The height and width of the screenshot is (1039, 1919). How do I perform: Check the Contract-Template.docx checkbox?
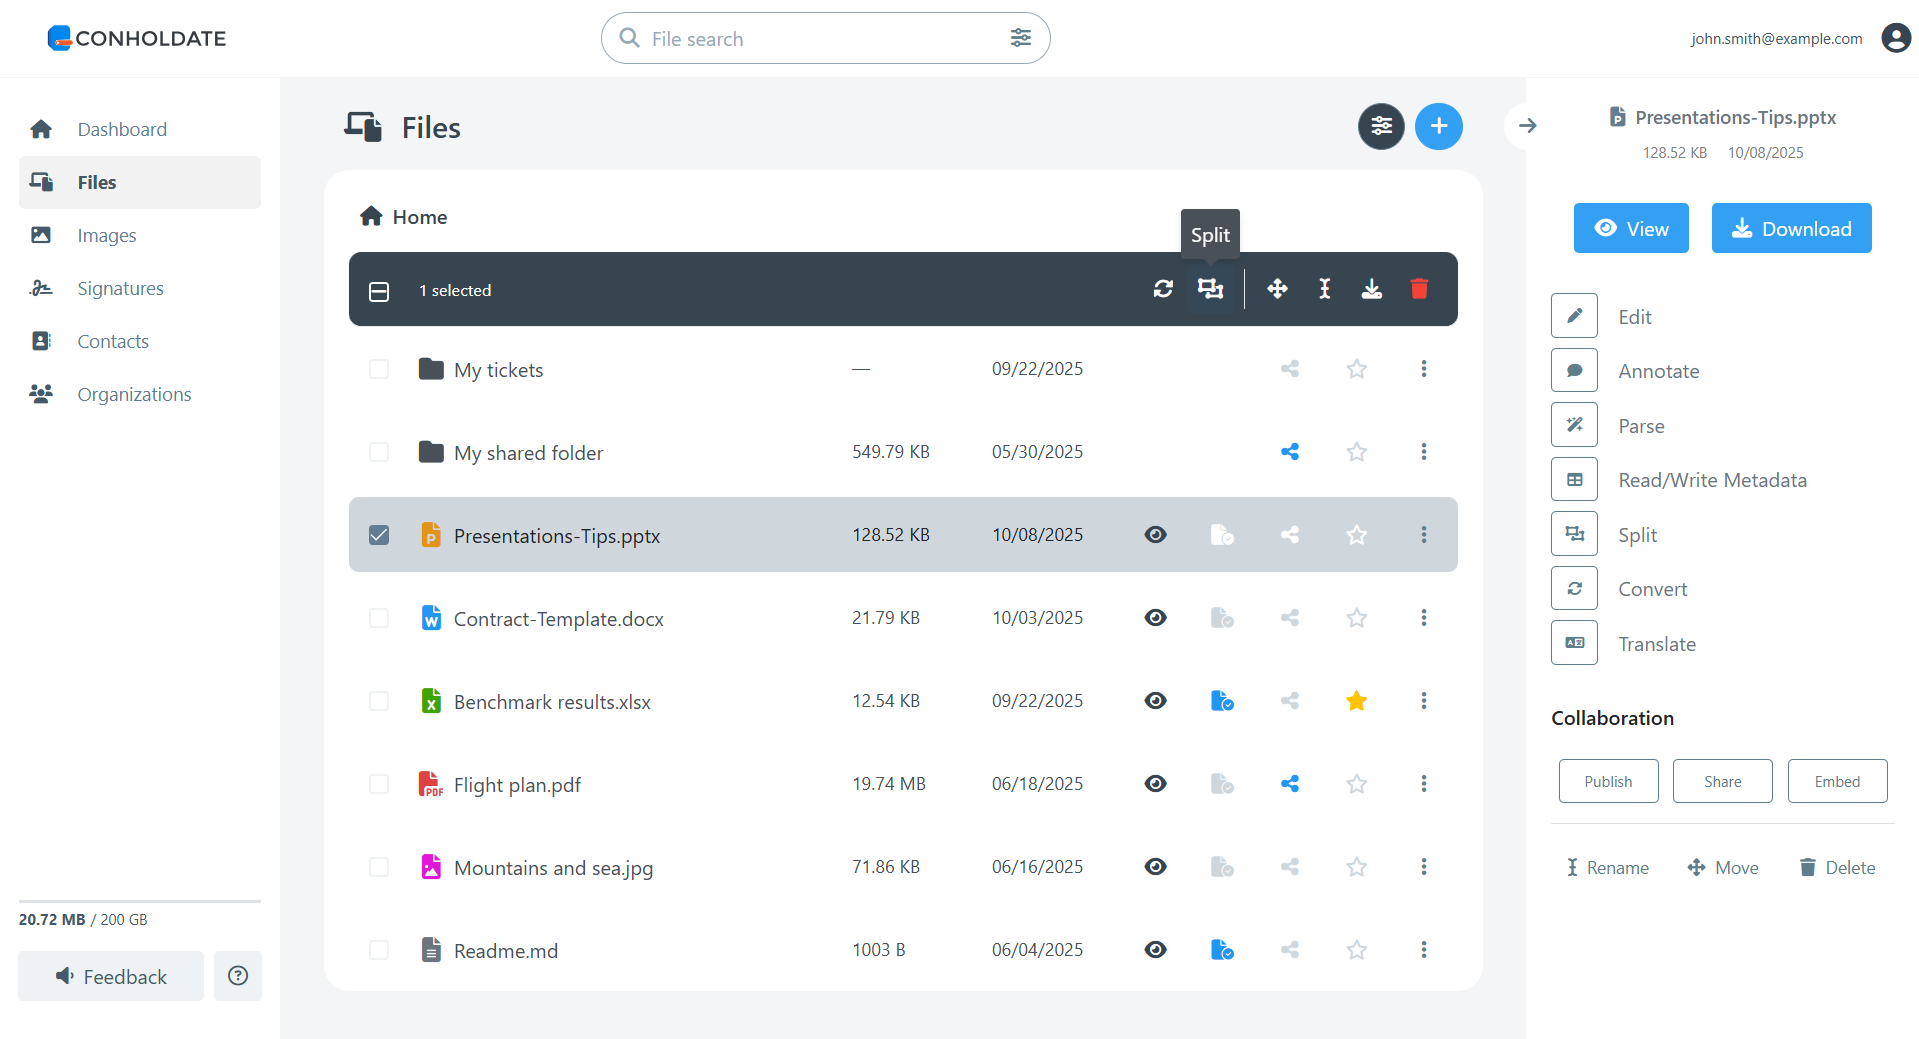tap(379, 618)
